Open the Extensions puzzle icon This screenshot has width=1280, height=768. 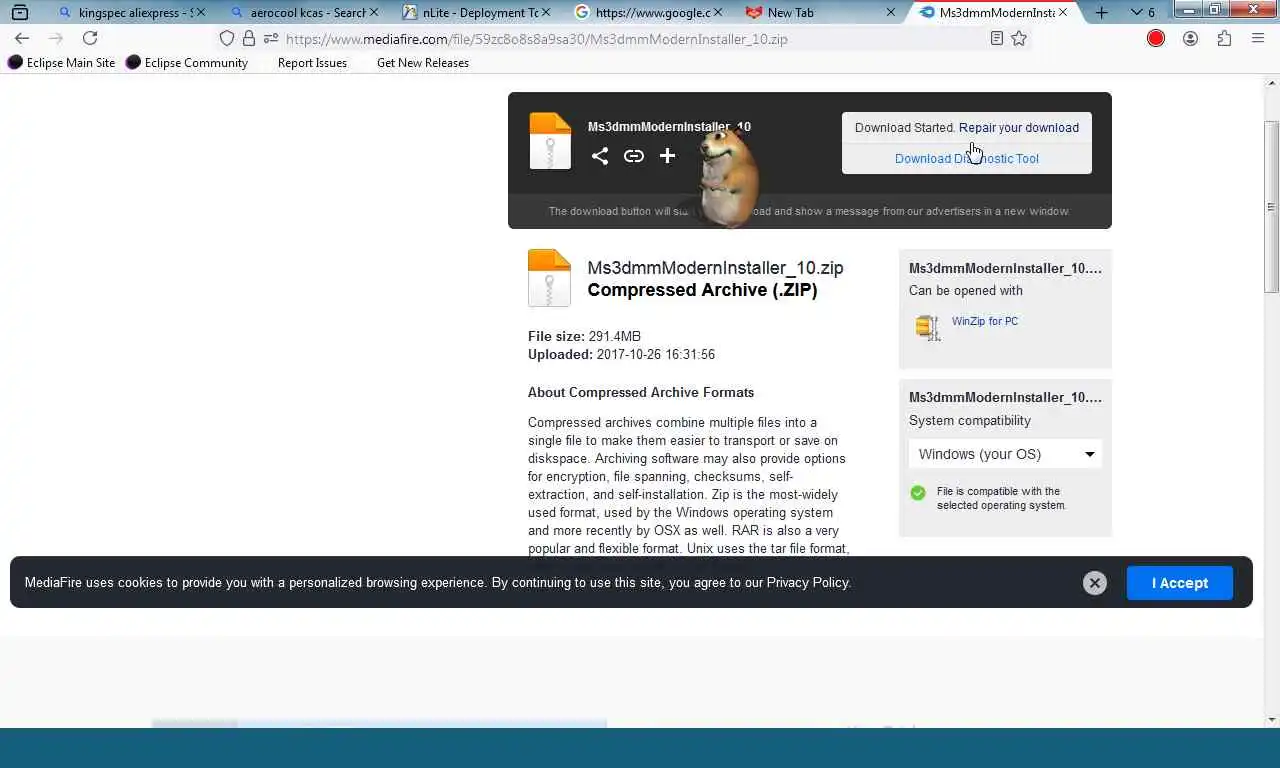(1224, 38)
